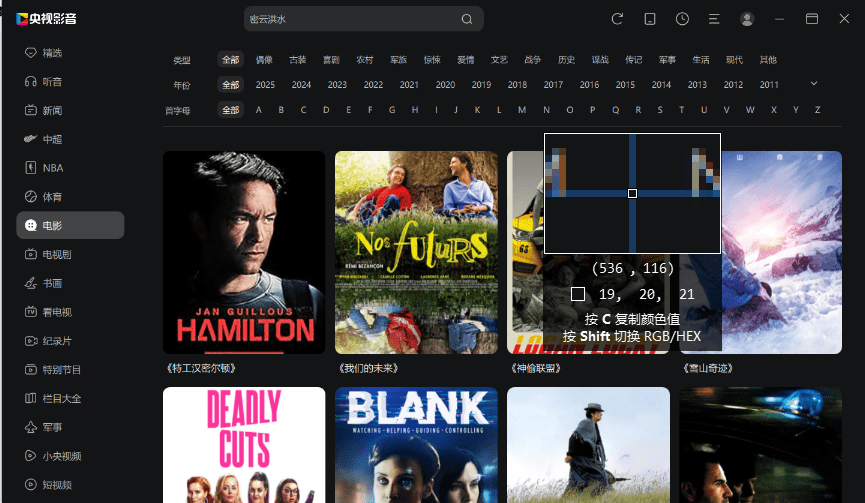Click the 密云洪水 search input field
865x503 pixels.
pos(350,19)
